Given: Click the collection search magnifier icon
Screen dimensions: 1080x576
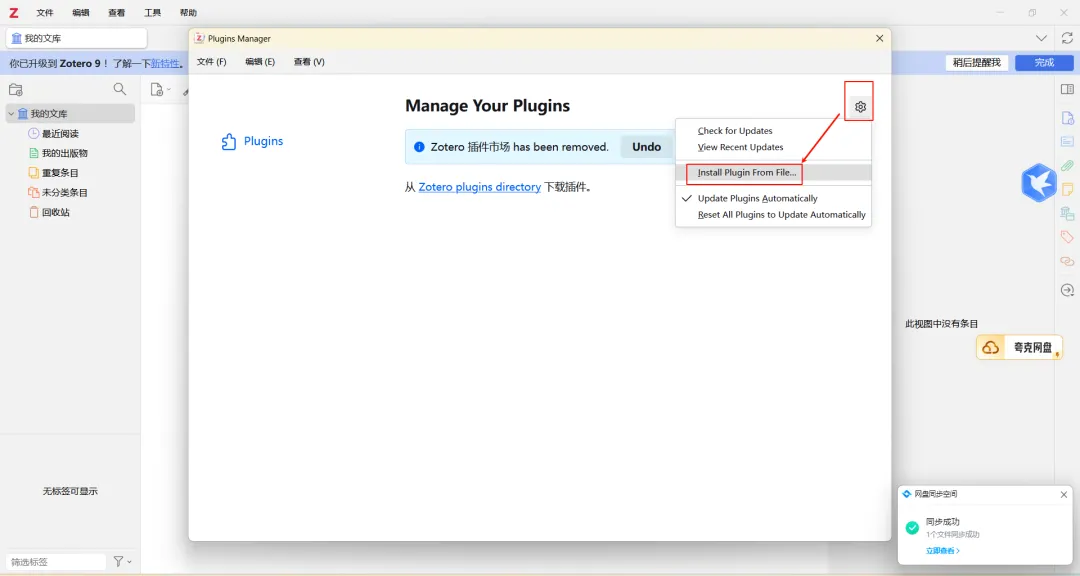Looking at the screenshot, I should pos(120,89).
